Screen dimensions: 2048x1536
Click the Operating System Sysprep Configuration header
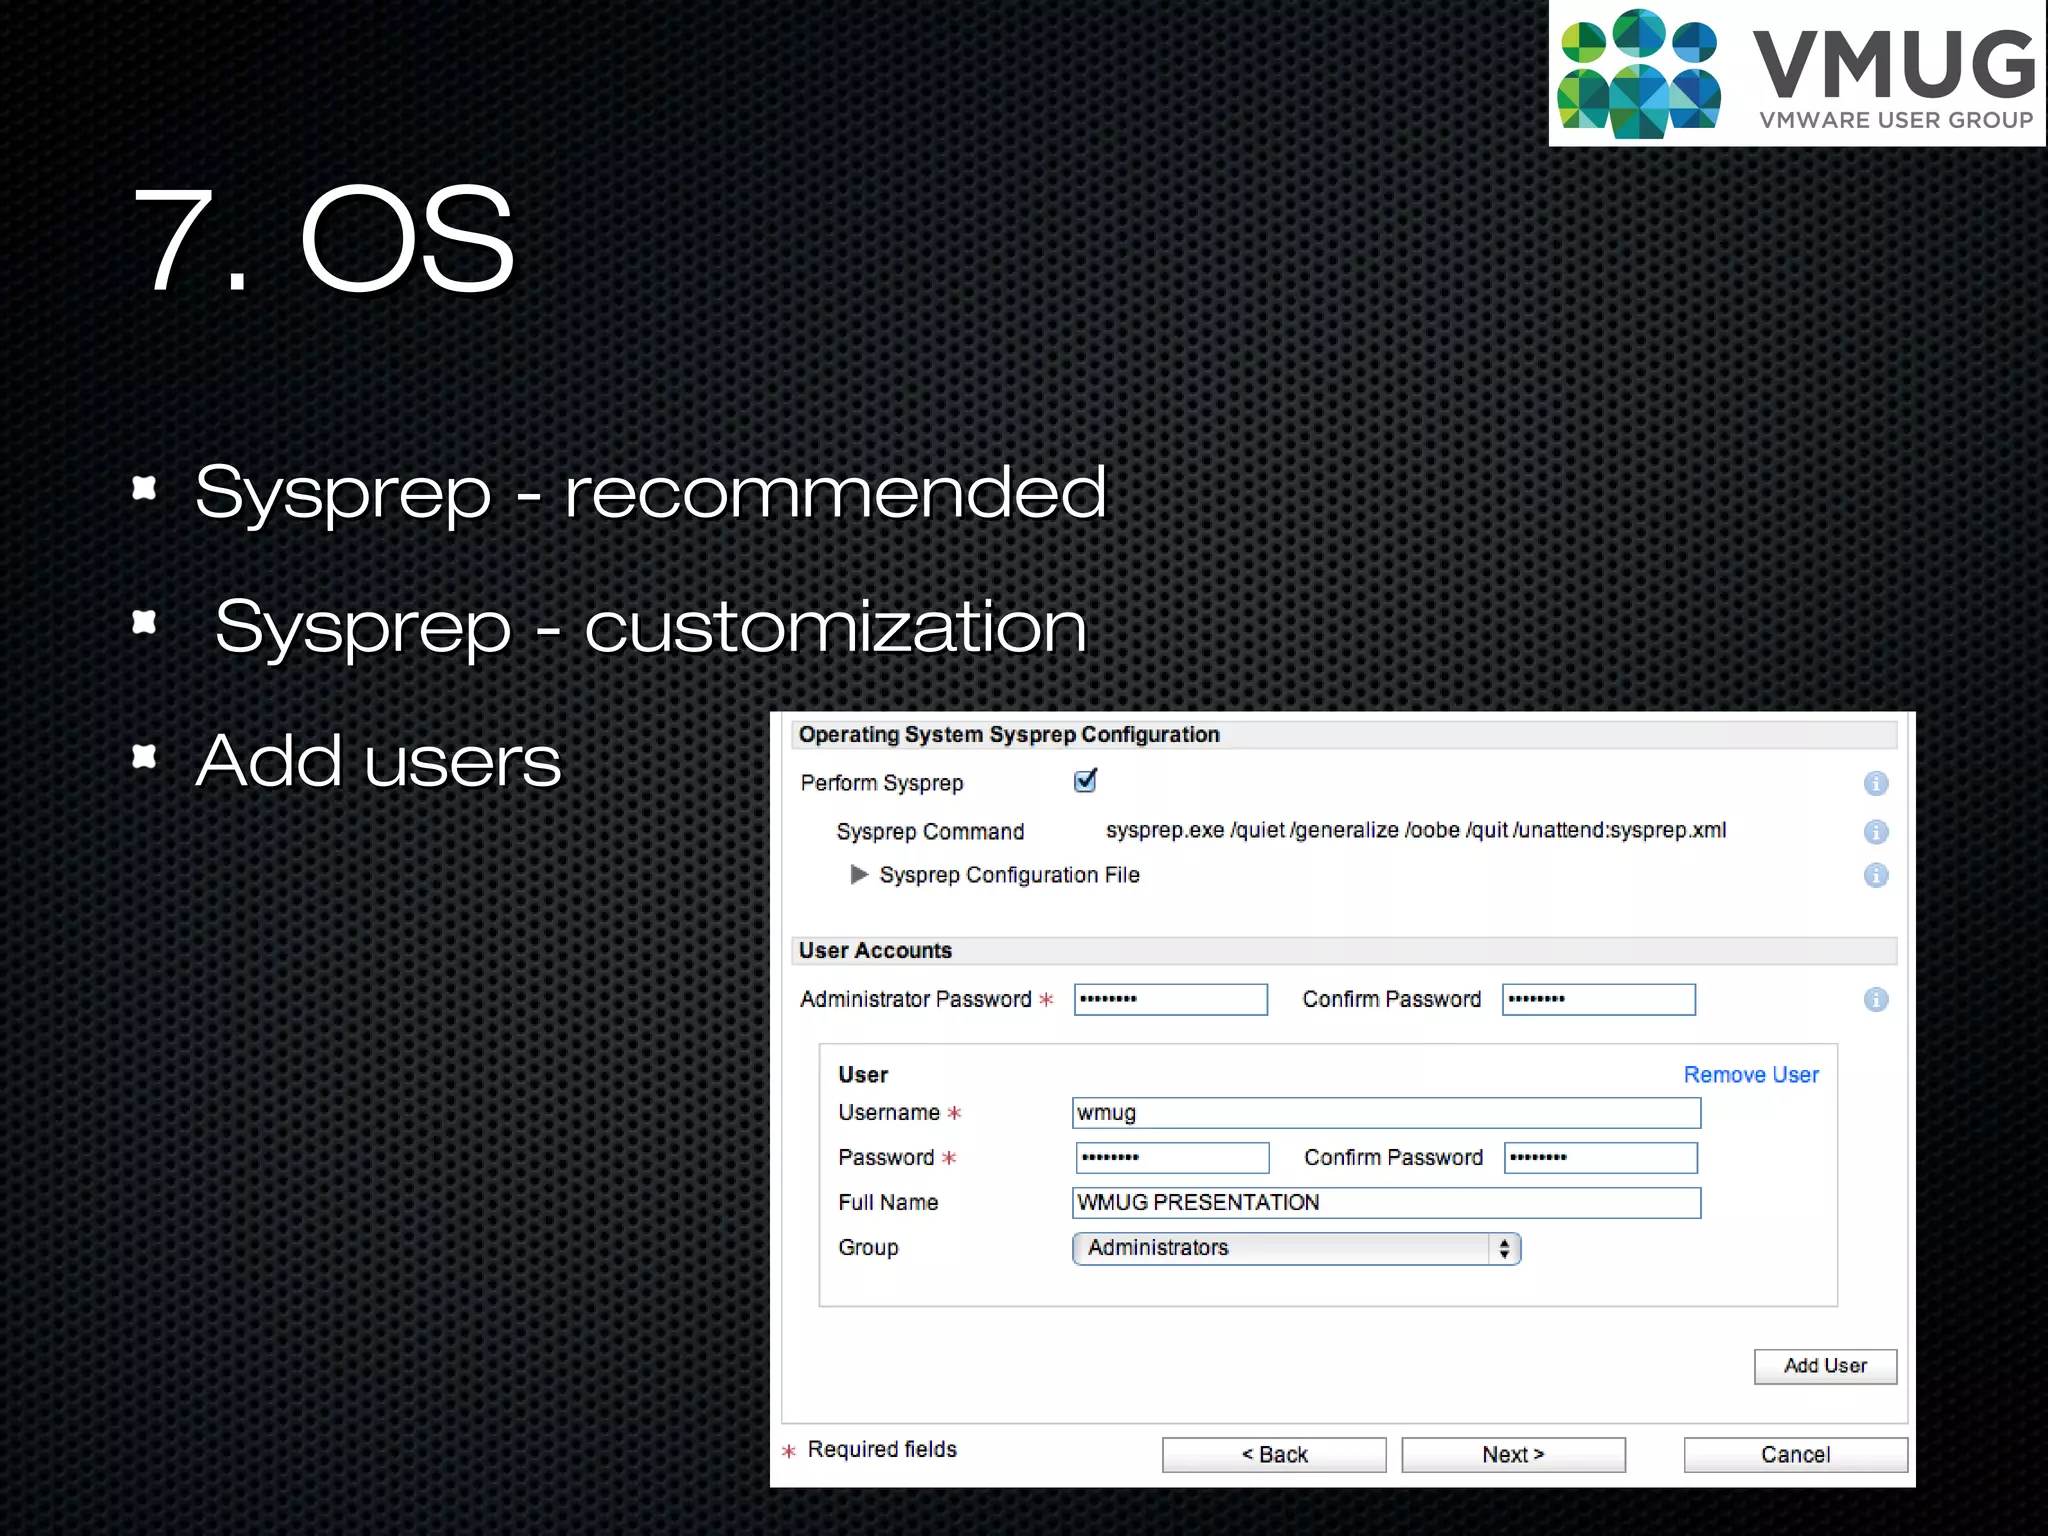click(x=1344, y=735)
